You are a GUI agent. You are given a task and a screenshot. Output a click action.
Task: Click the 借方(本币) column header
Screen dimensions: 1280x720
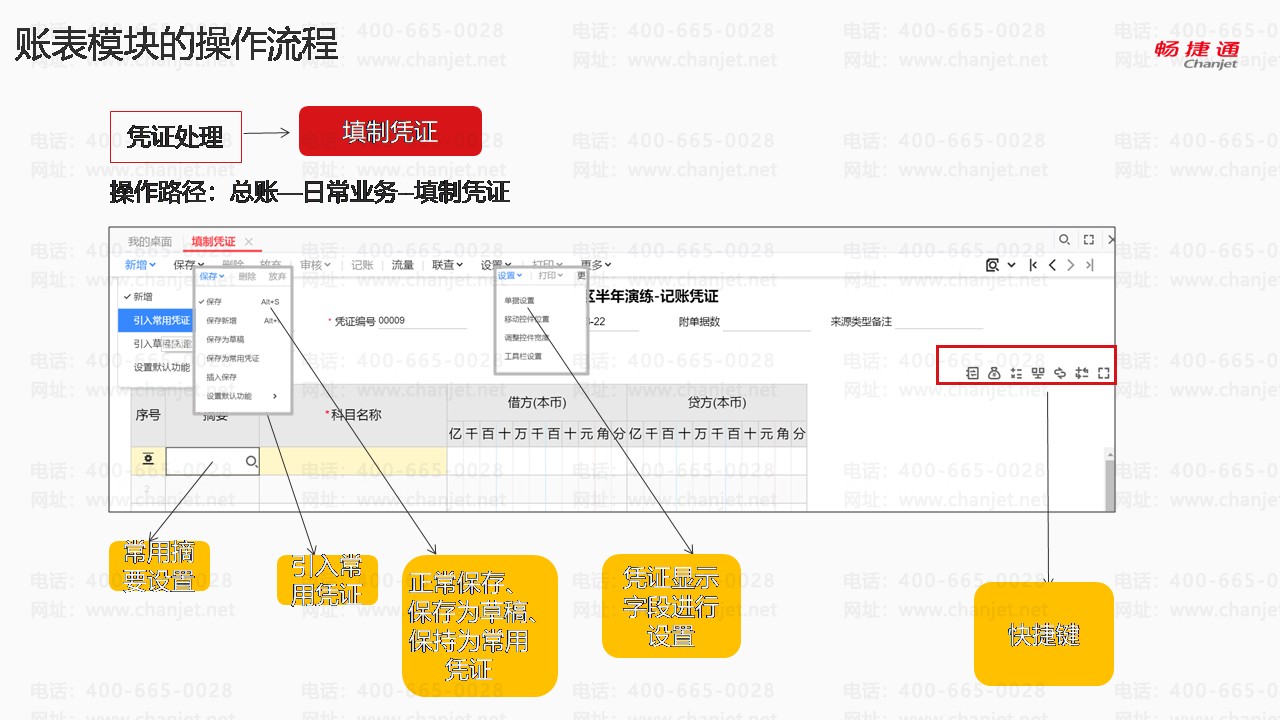coord(537,403)
